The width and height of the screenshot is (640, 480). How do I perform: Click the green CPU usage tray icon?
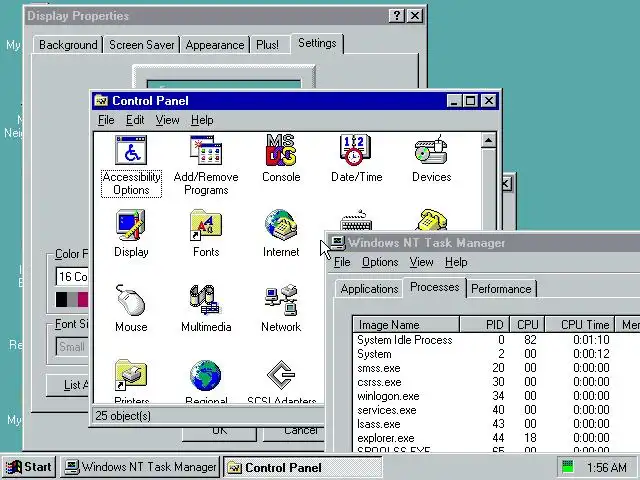coord(567,467)
